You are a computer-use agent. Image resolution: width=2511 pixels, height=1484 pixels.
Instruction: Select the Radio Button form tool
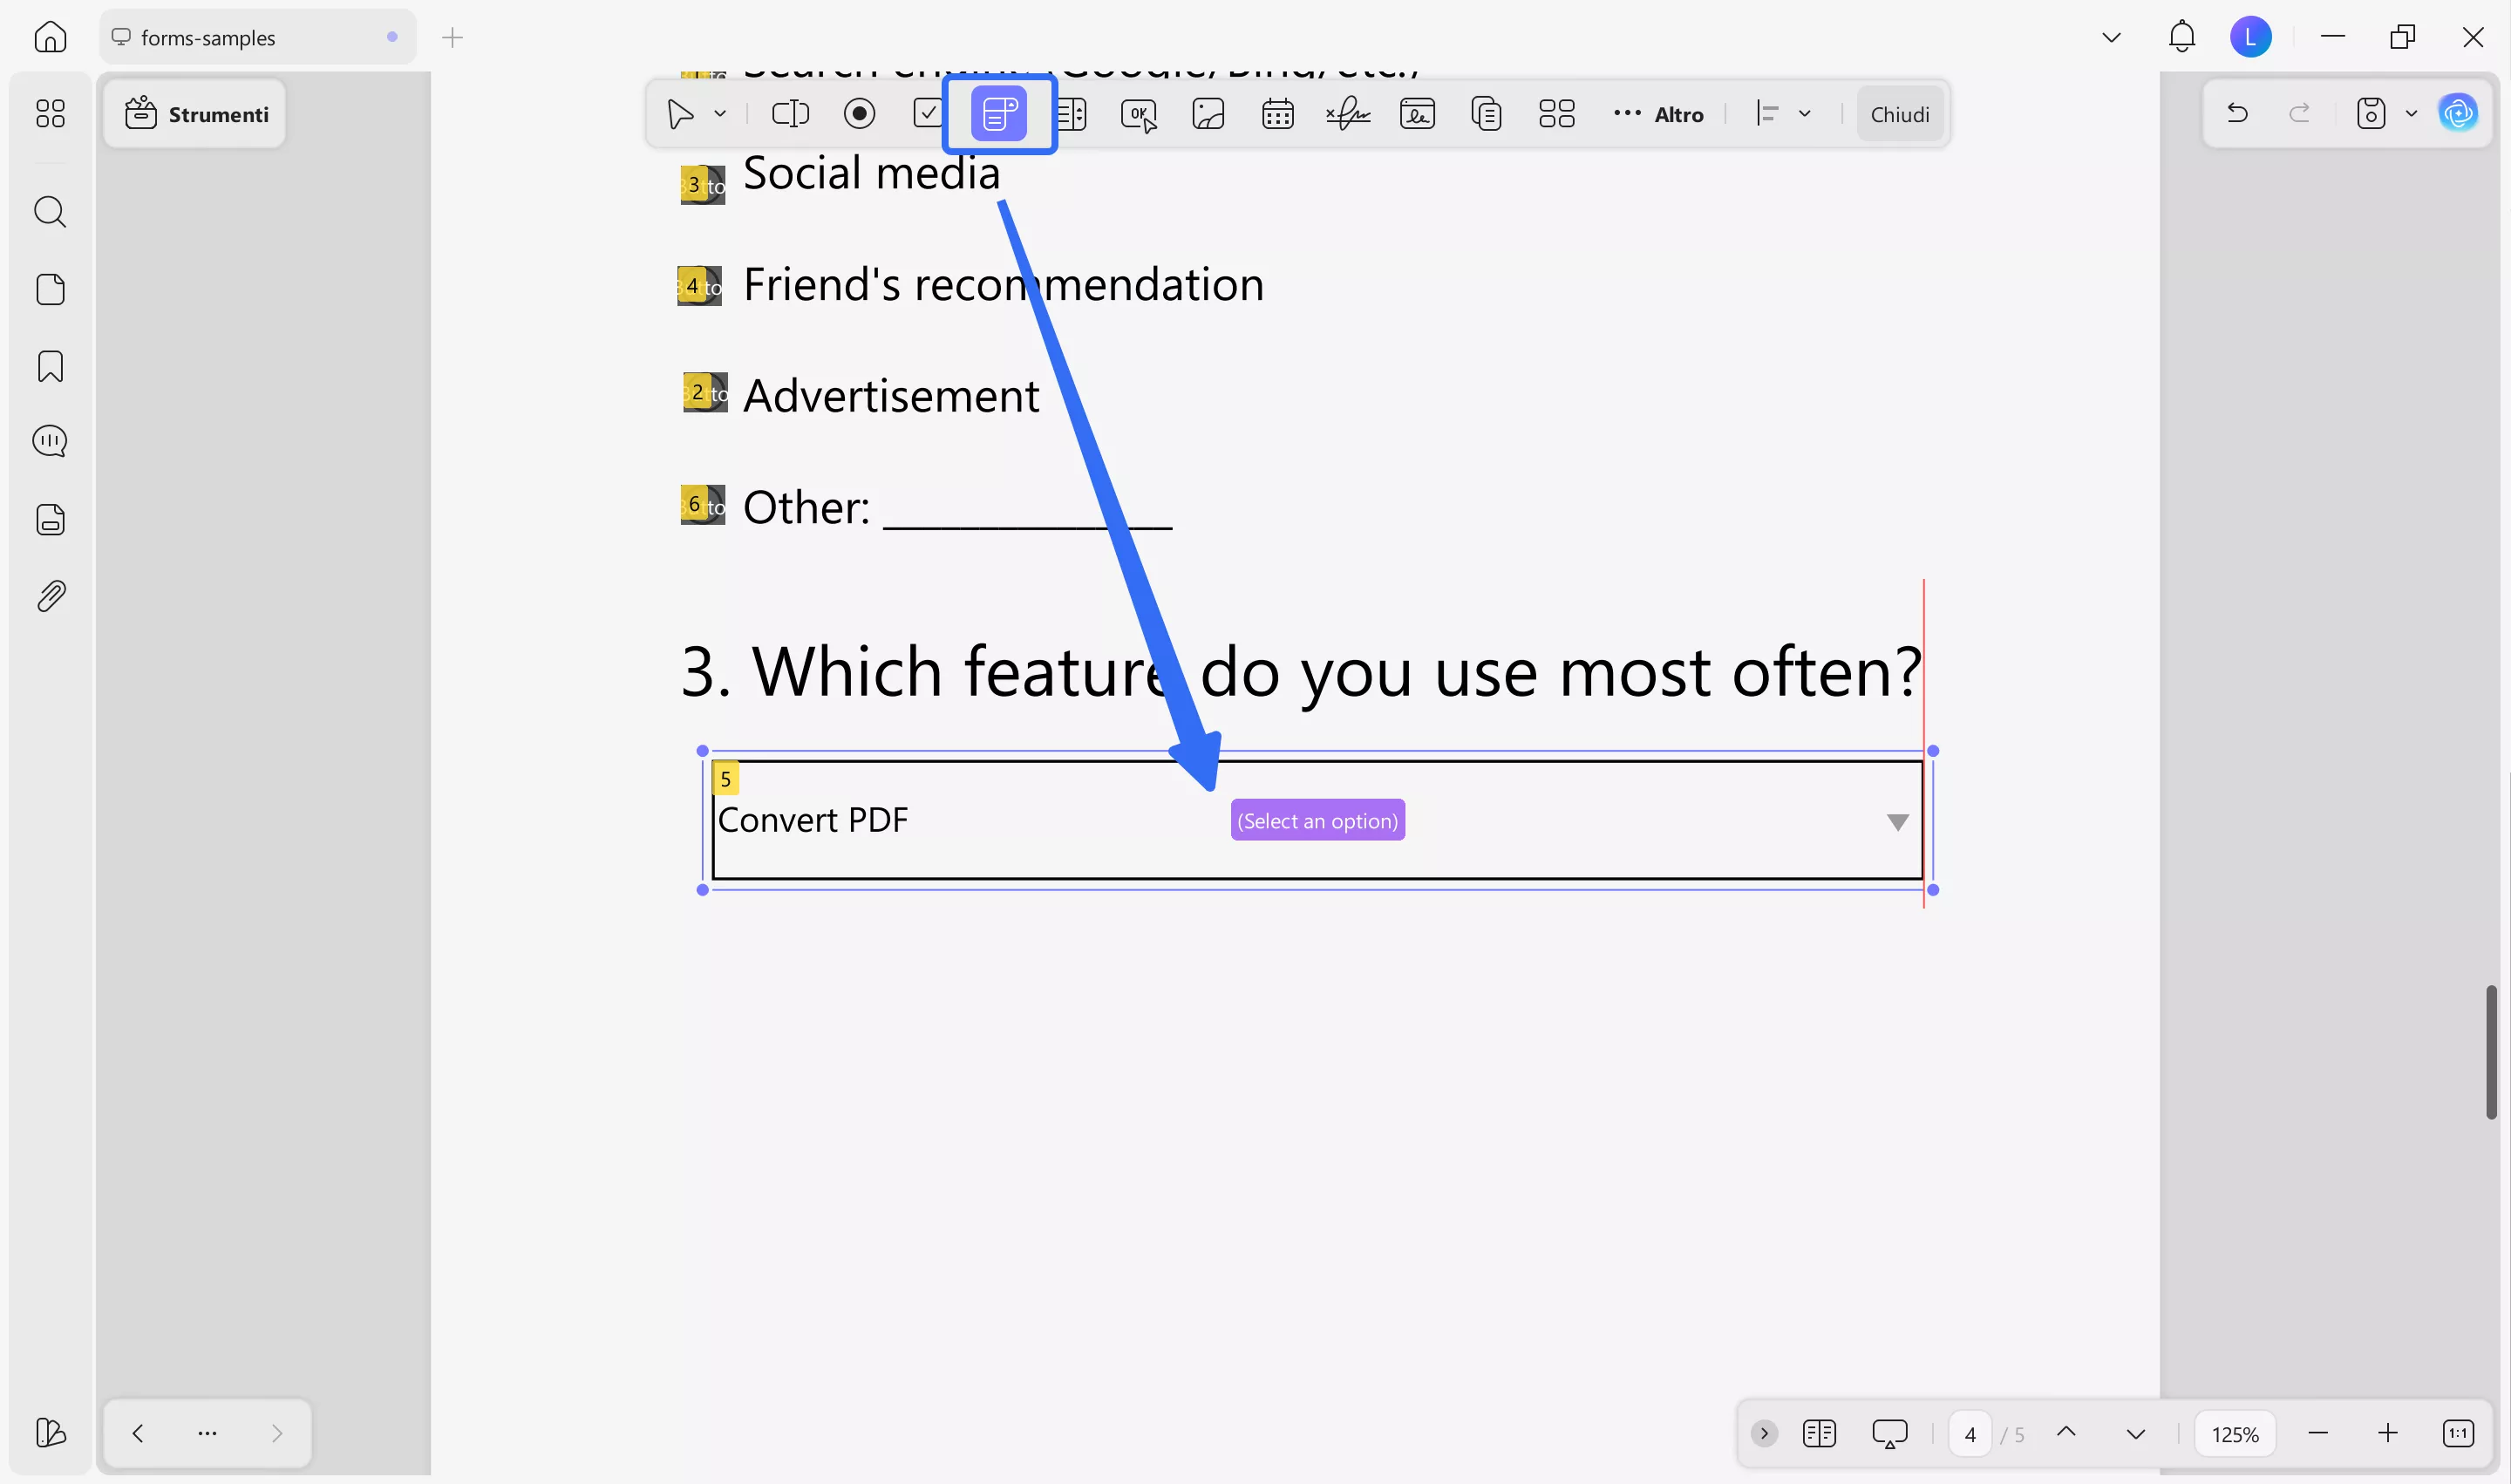click(x=859, y=113)
